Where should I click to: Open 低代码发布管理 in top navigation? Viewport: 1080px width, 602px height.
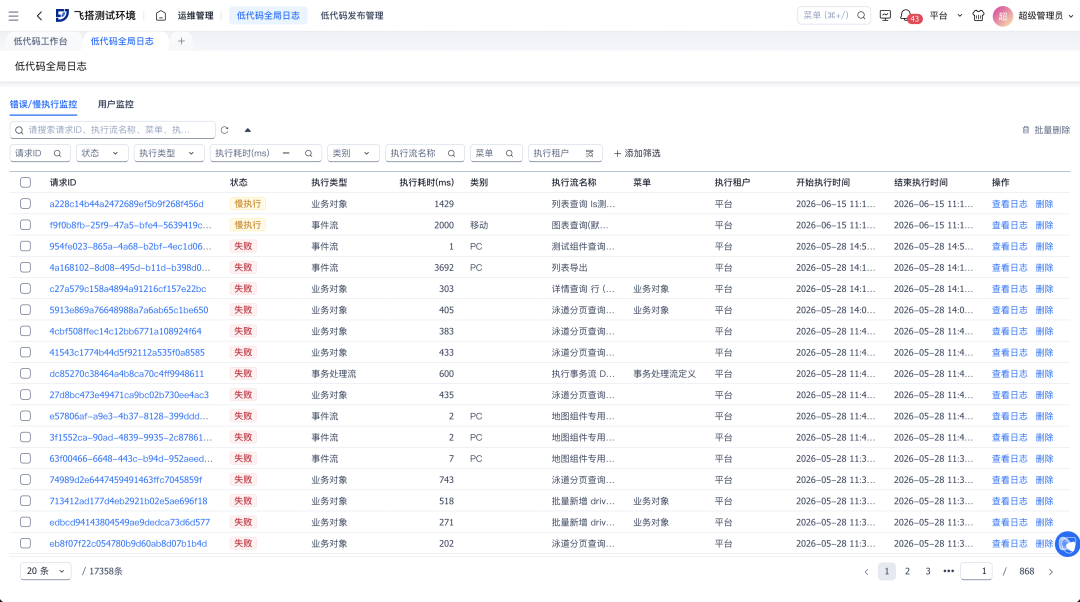click(352, 15)
